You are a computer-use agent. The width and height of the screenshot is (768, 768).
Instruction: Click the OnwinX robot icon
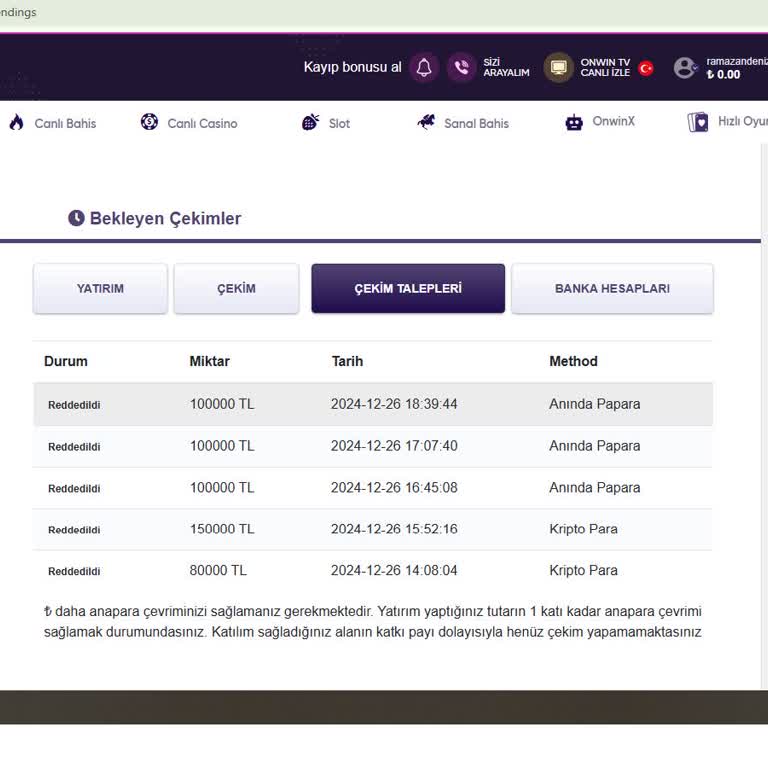pos(574,122)
